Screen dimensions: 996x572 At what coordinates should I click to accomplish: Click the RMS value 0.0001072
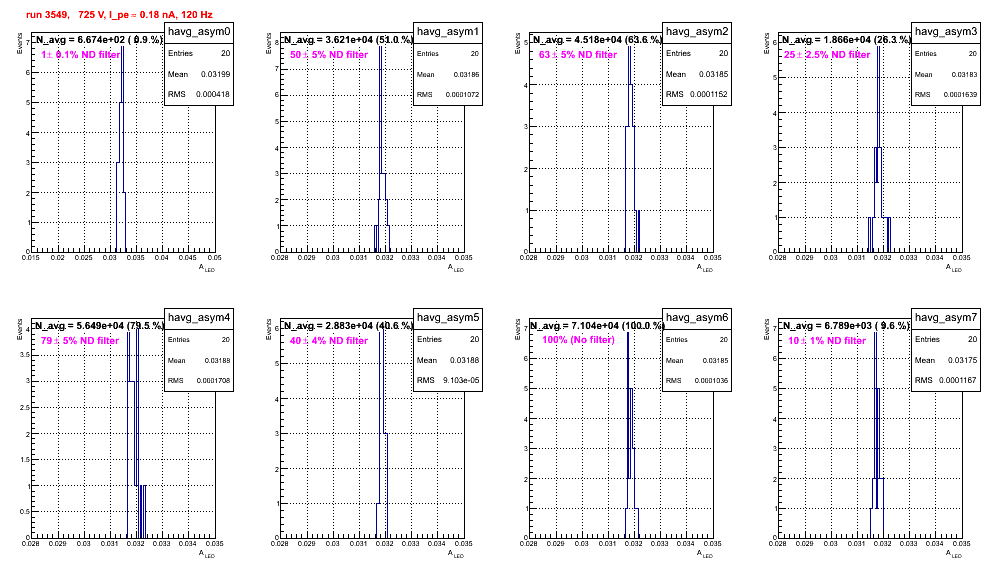click(462, 95)
